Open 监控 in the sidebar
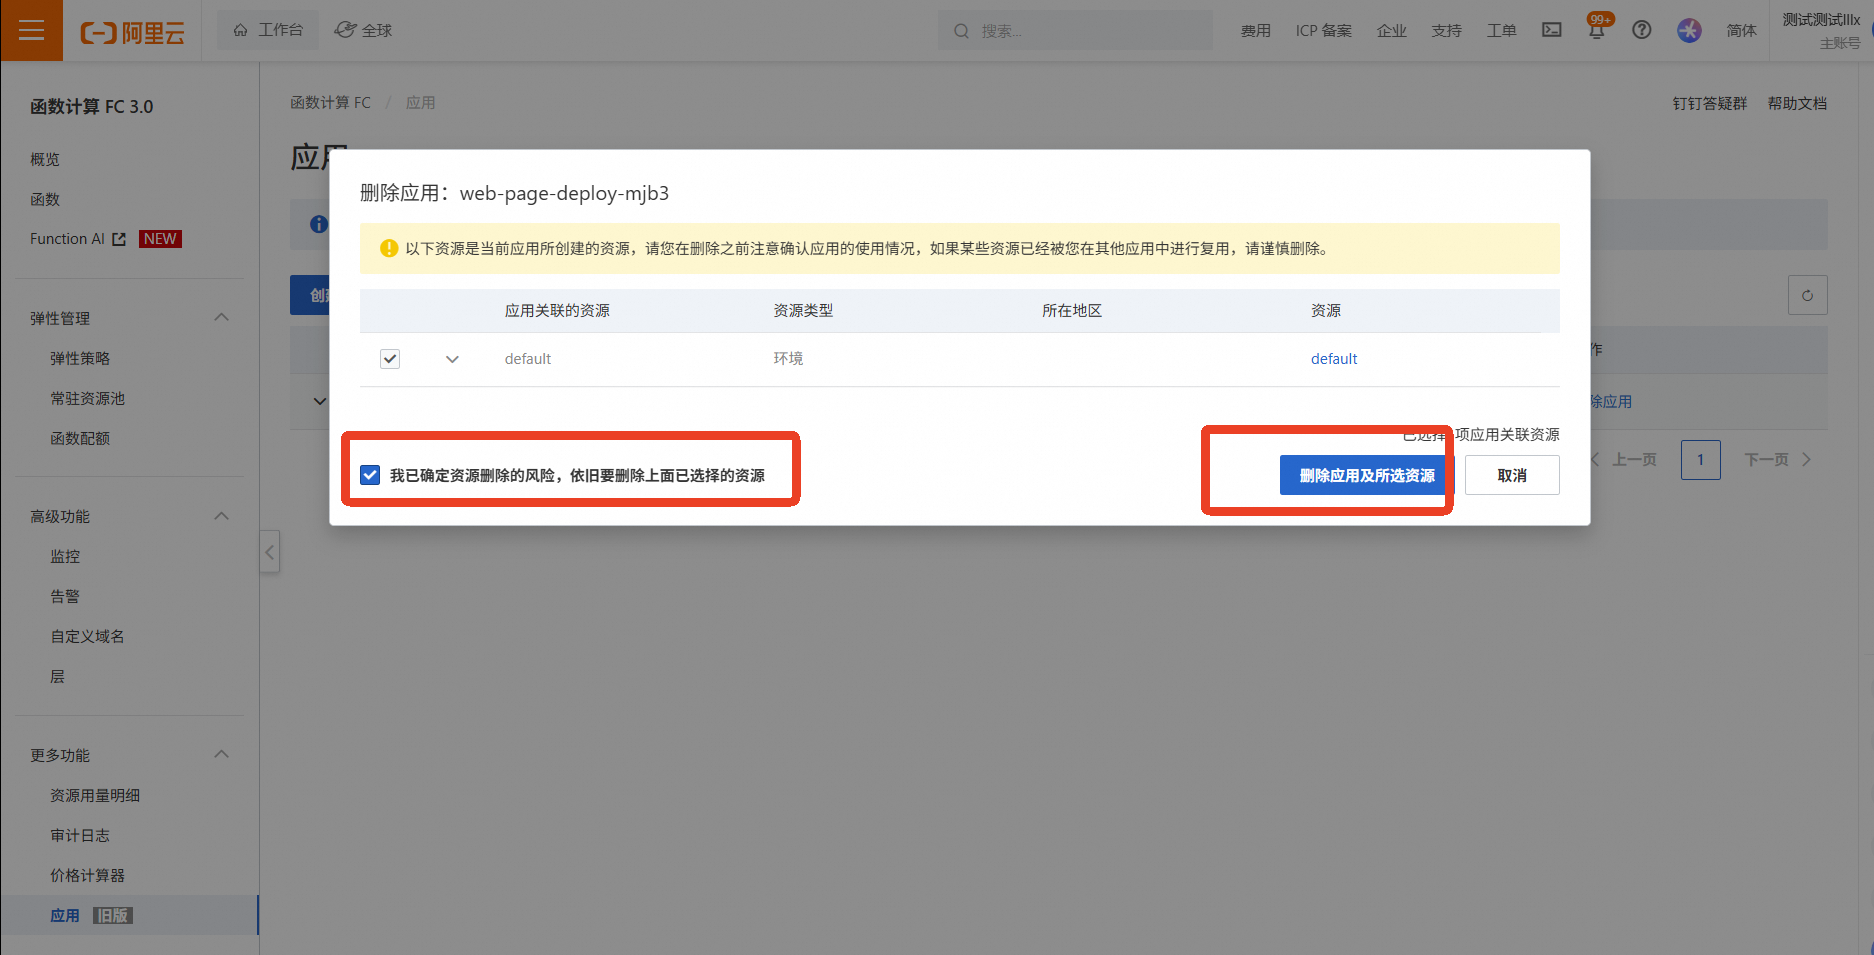The image size is (1874, 955). 65,556
